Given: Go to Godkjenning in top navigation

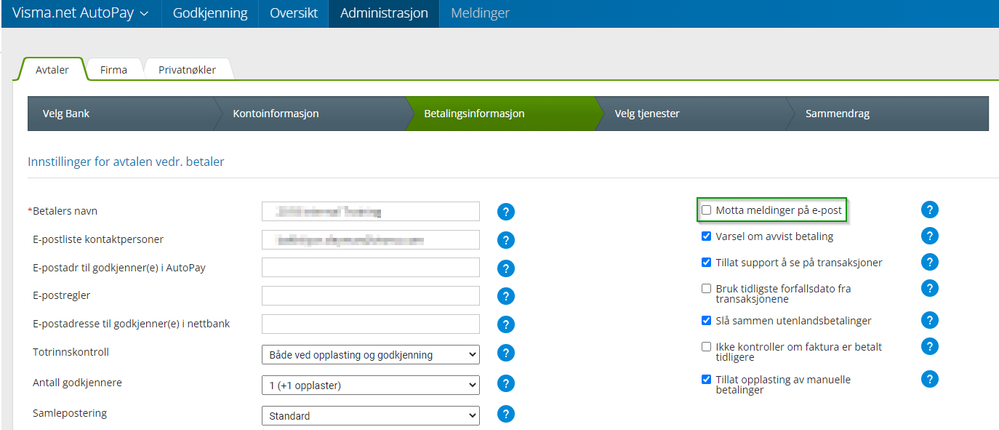Looking at the screenshot, I should click(210, 13).
